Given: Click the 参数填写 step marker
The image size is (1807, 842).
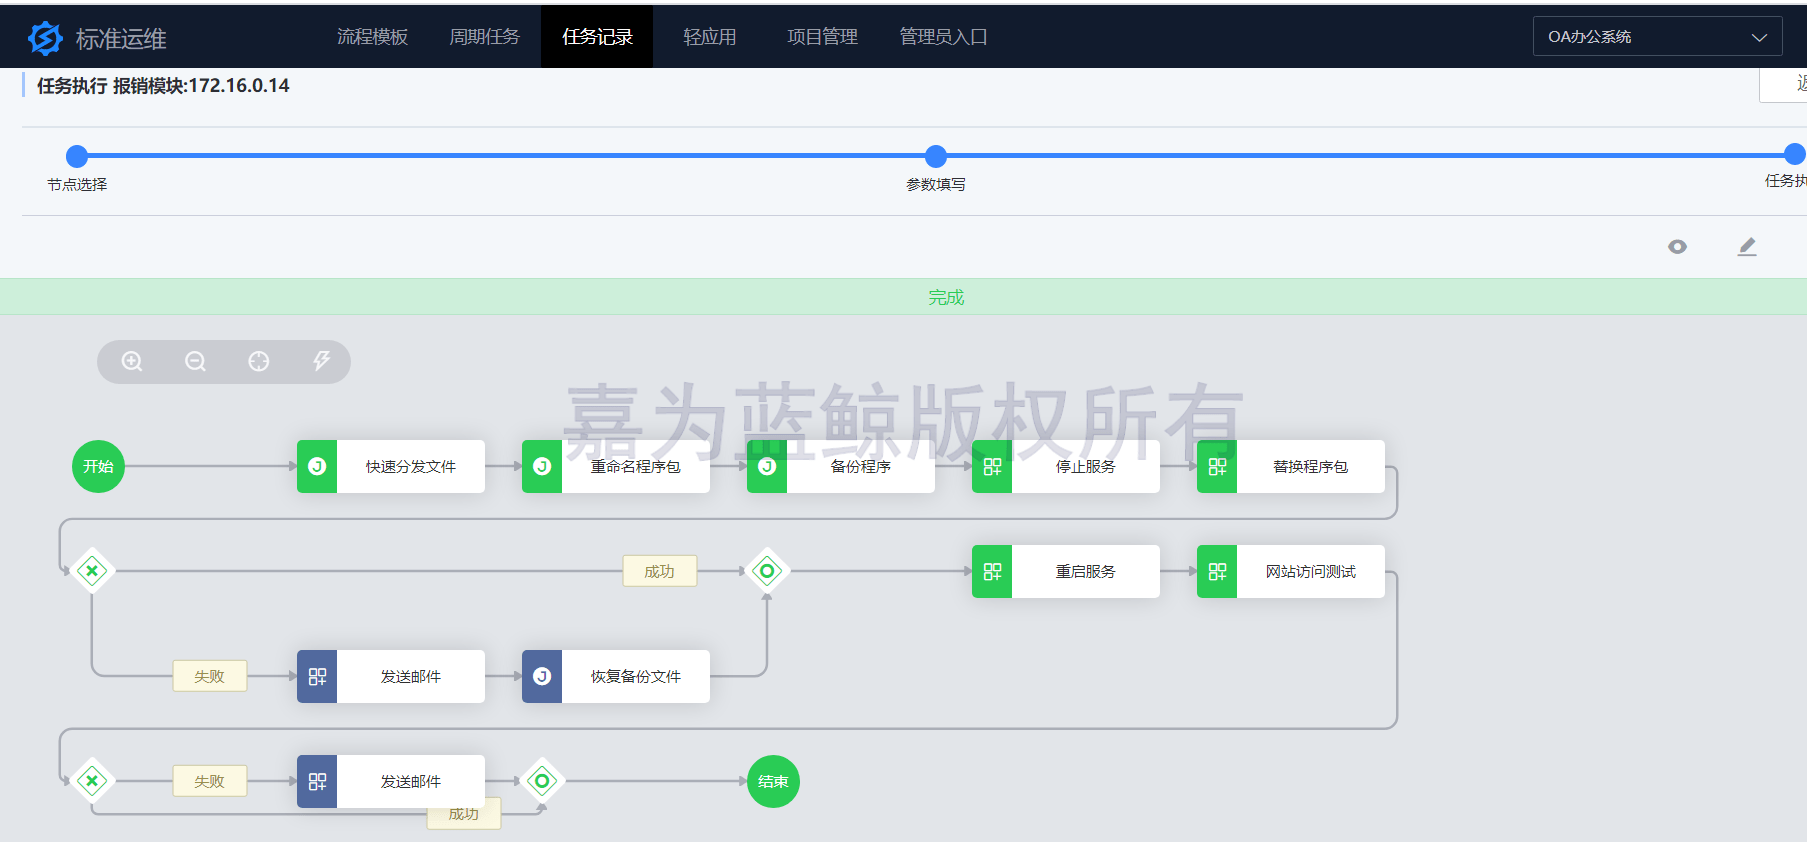Looking at the screenshot, I should (936, 156).
